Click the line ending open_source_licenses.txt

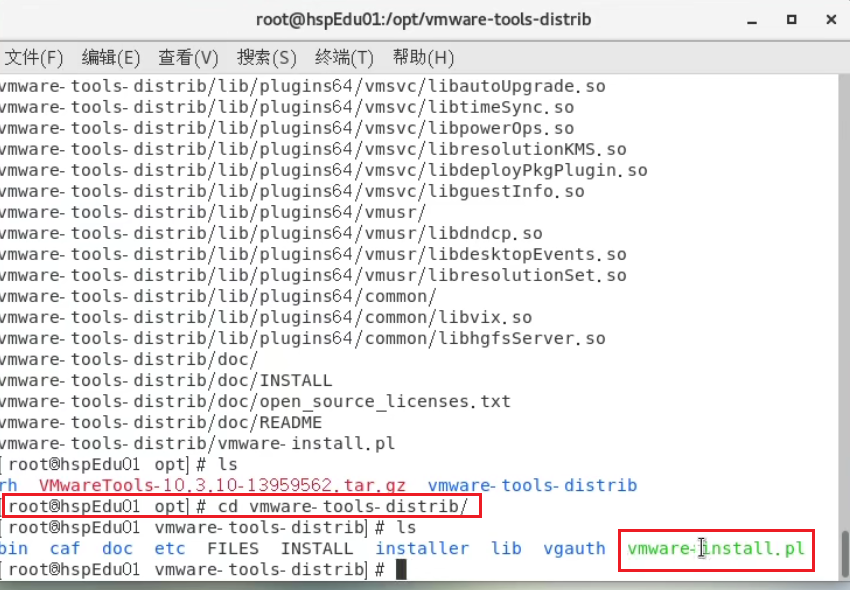point(255,401)
